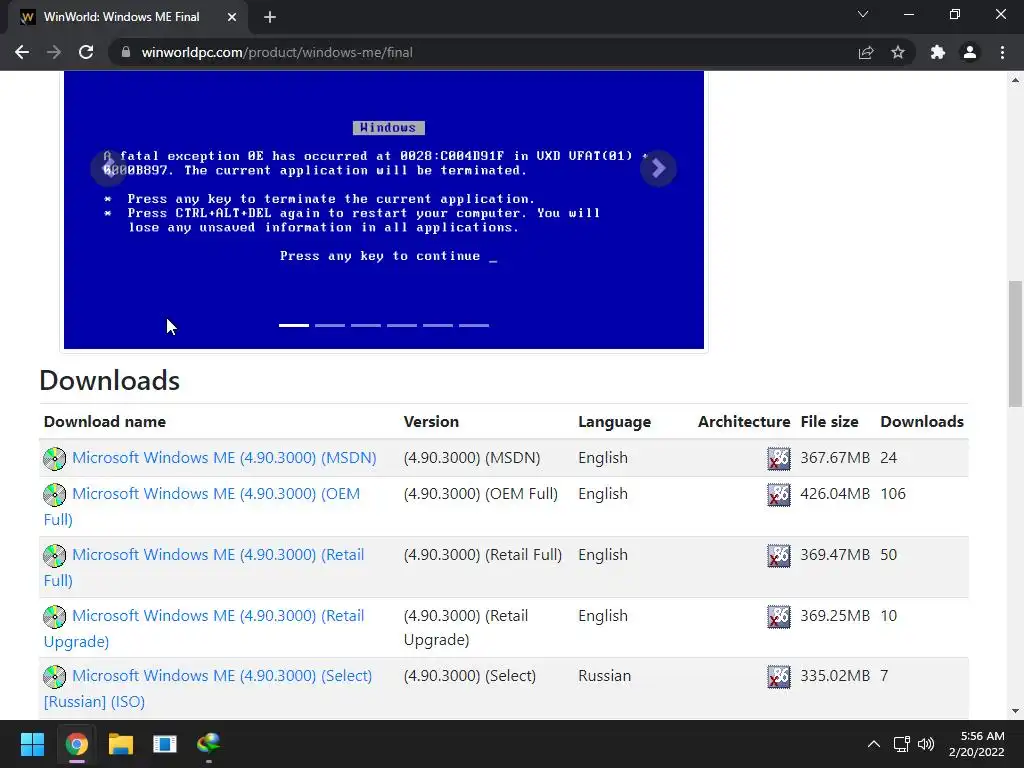Close the WinWorld: Windows ME Final tab
Image resolution: width=1024 pixels, height=768 pixels.
(232, 17)
